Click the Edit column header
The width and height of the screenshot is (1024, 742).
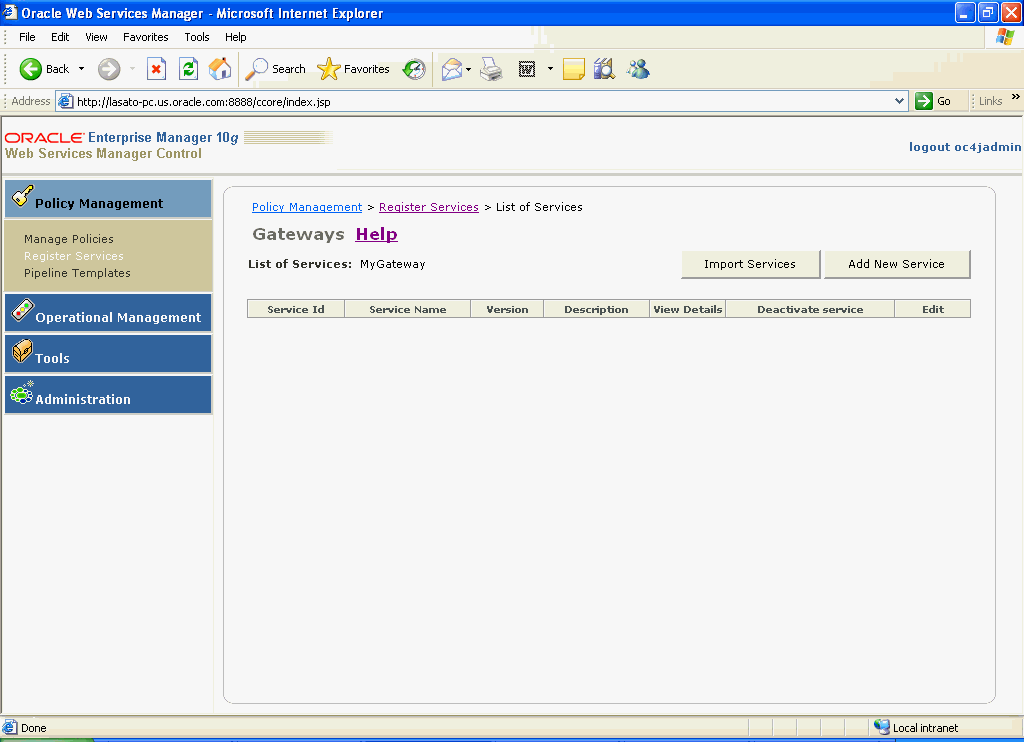point(933,309)
